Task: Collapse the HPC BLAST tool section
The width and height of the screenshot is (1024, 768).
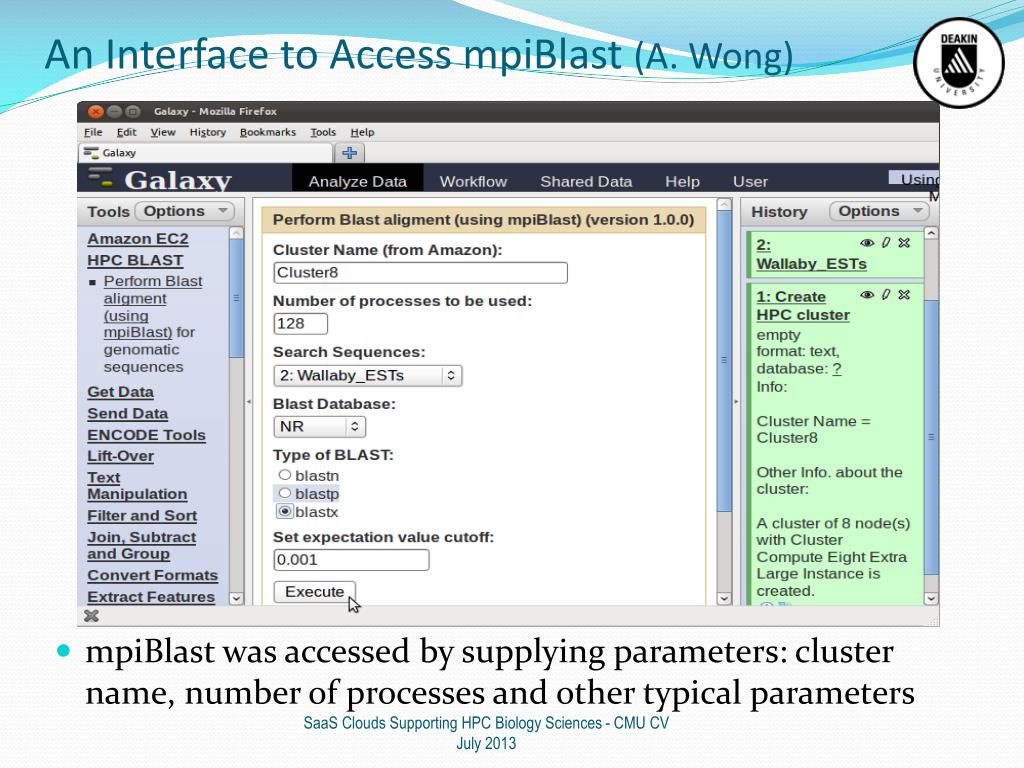Action: pos(135,260)
